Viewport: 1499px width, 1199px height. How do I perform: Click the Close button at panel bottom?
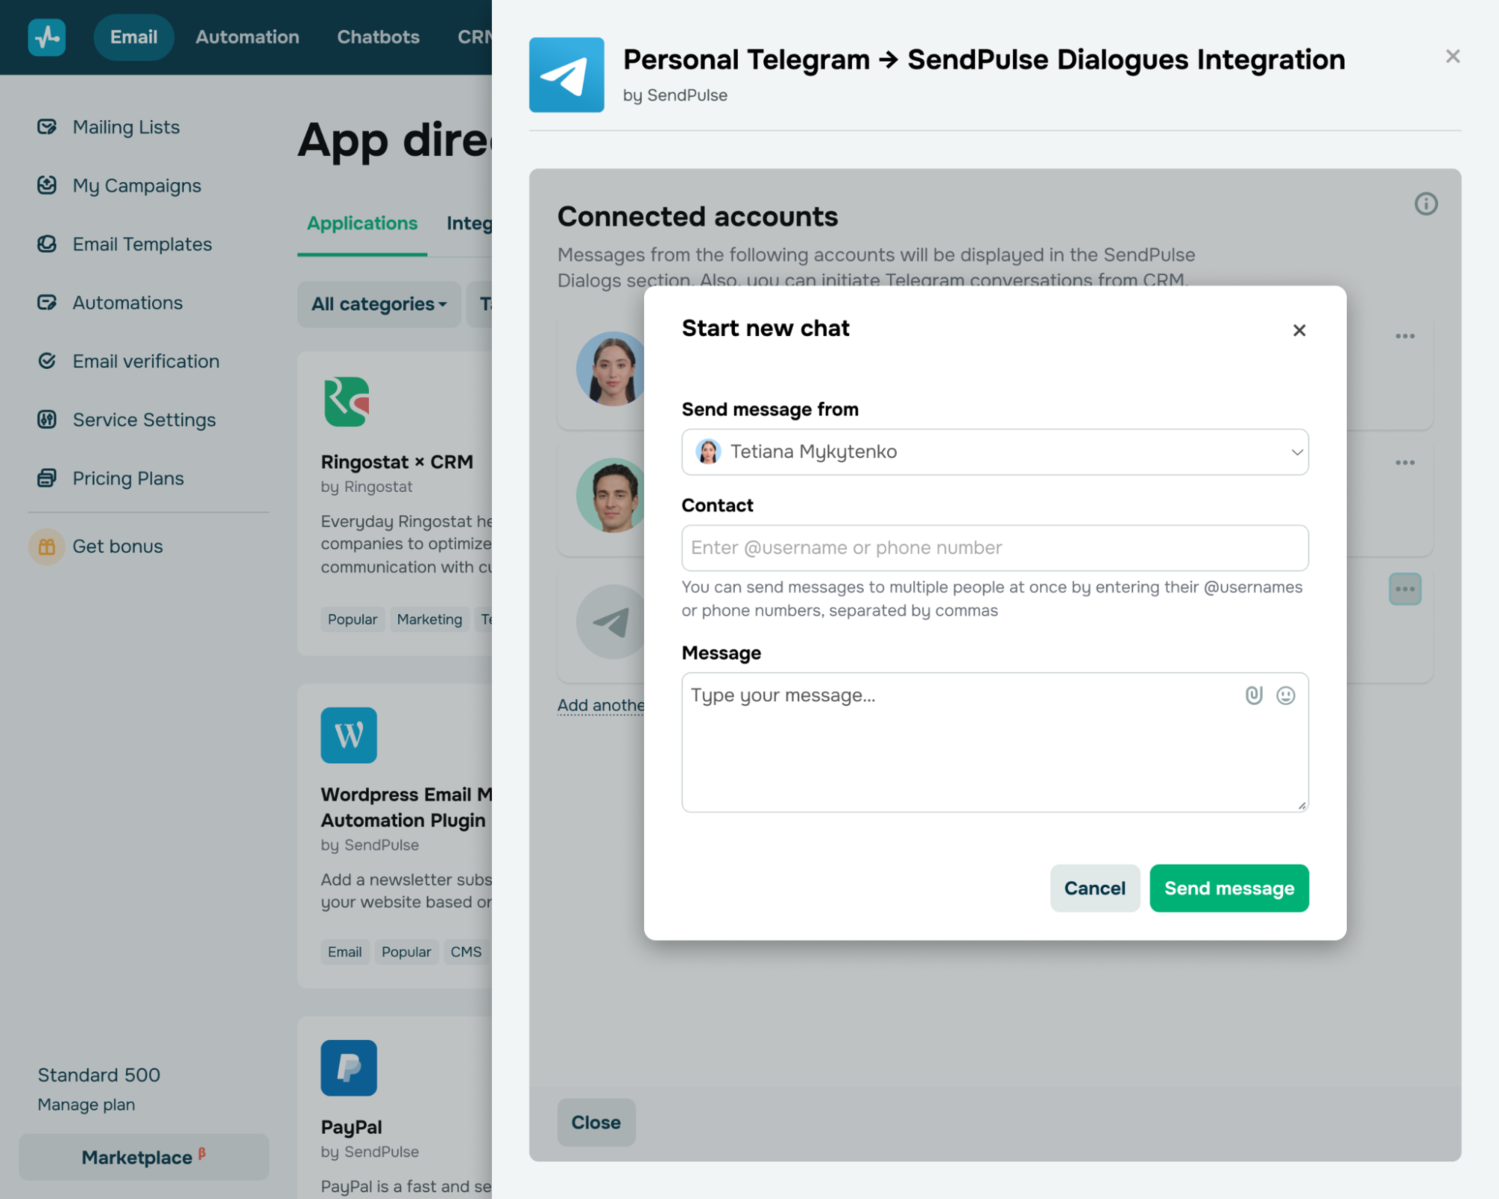click(596, 1122)
